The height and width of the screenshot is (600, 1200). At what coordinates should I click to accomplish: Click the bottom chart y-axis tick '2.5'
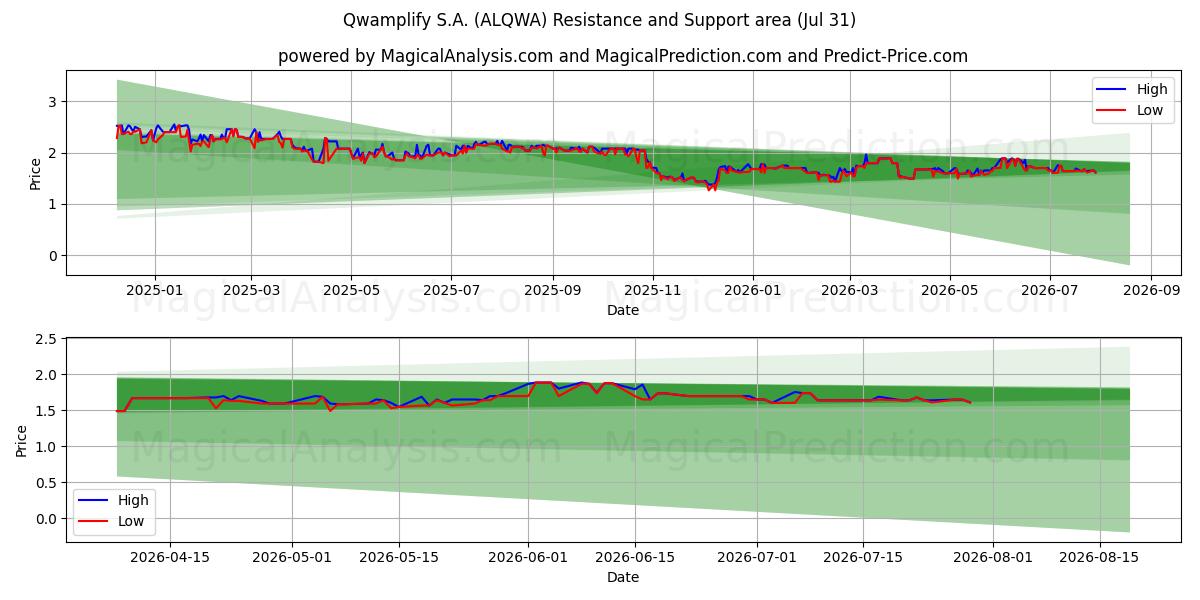click(x=47, y=340)
